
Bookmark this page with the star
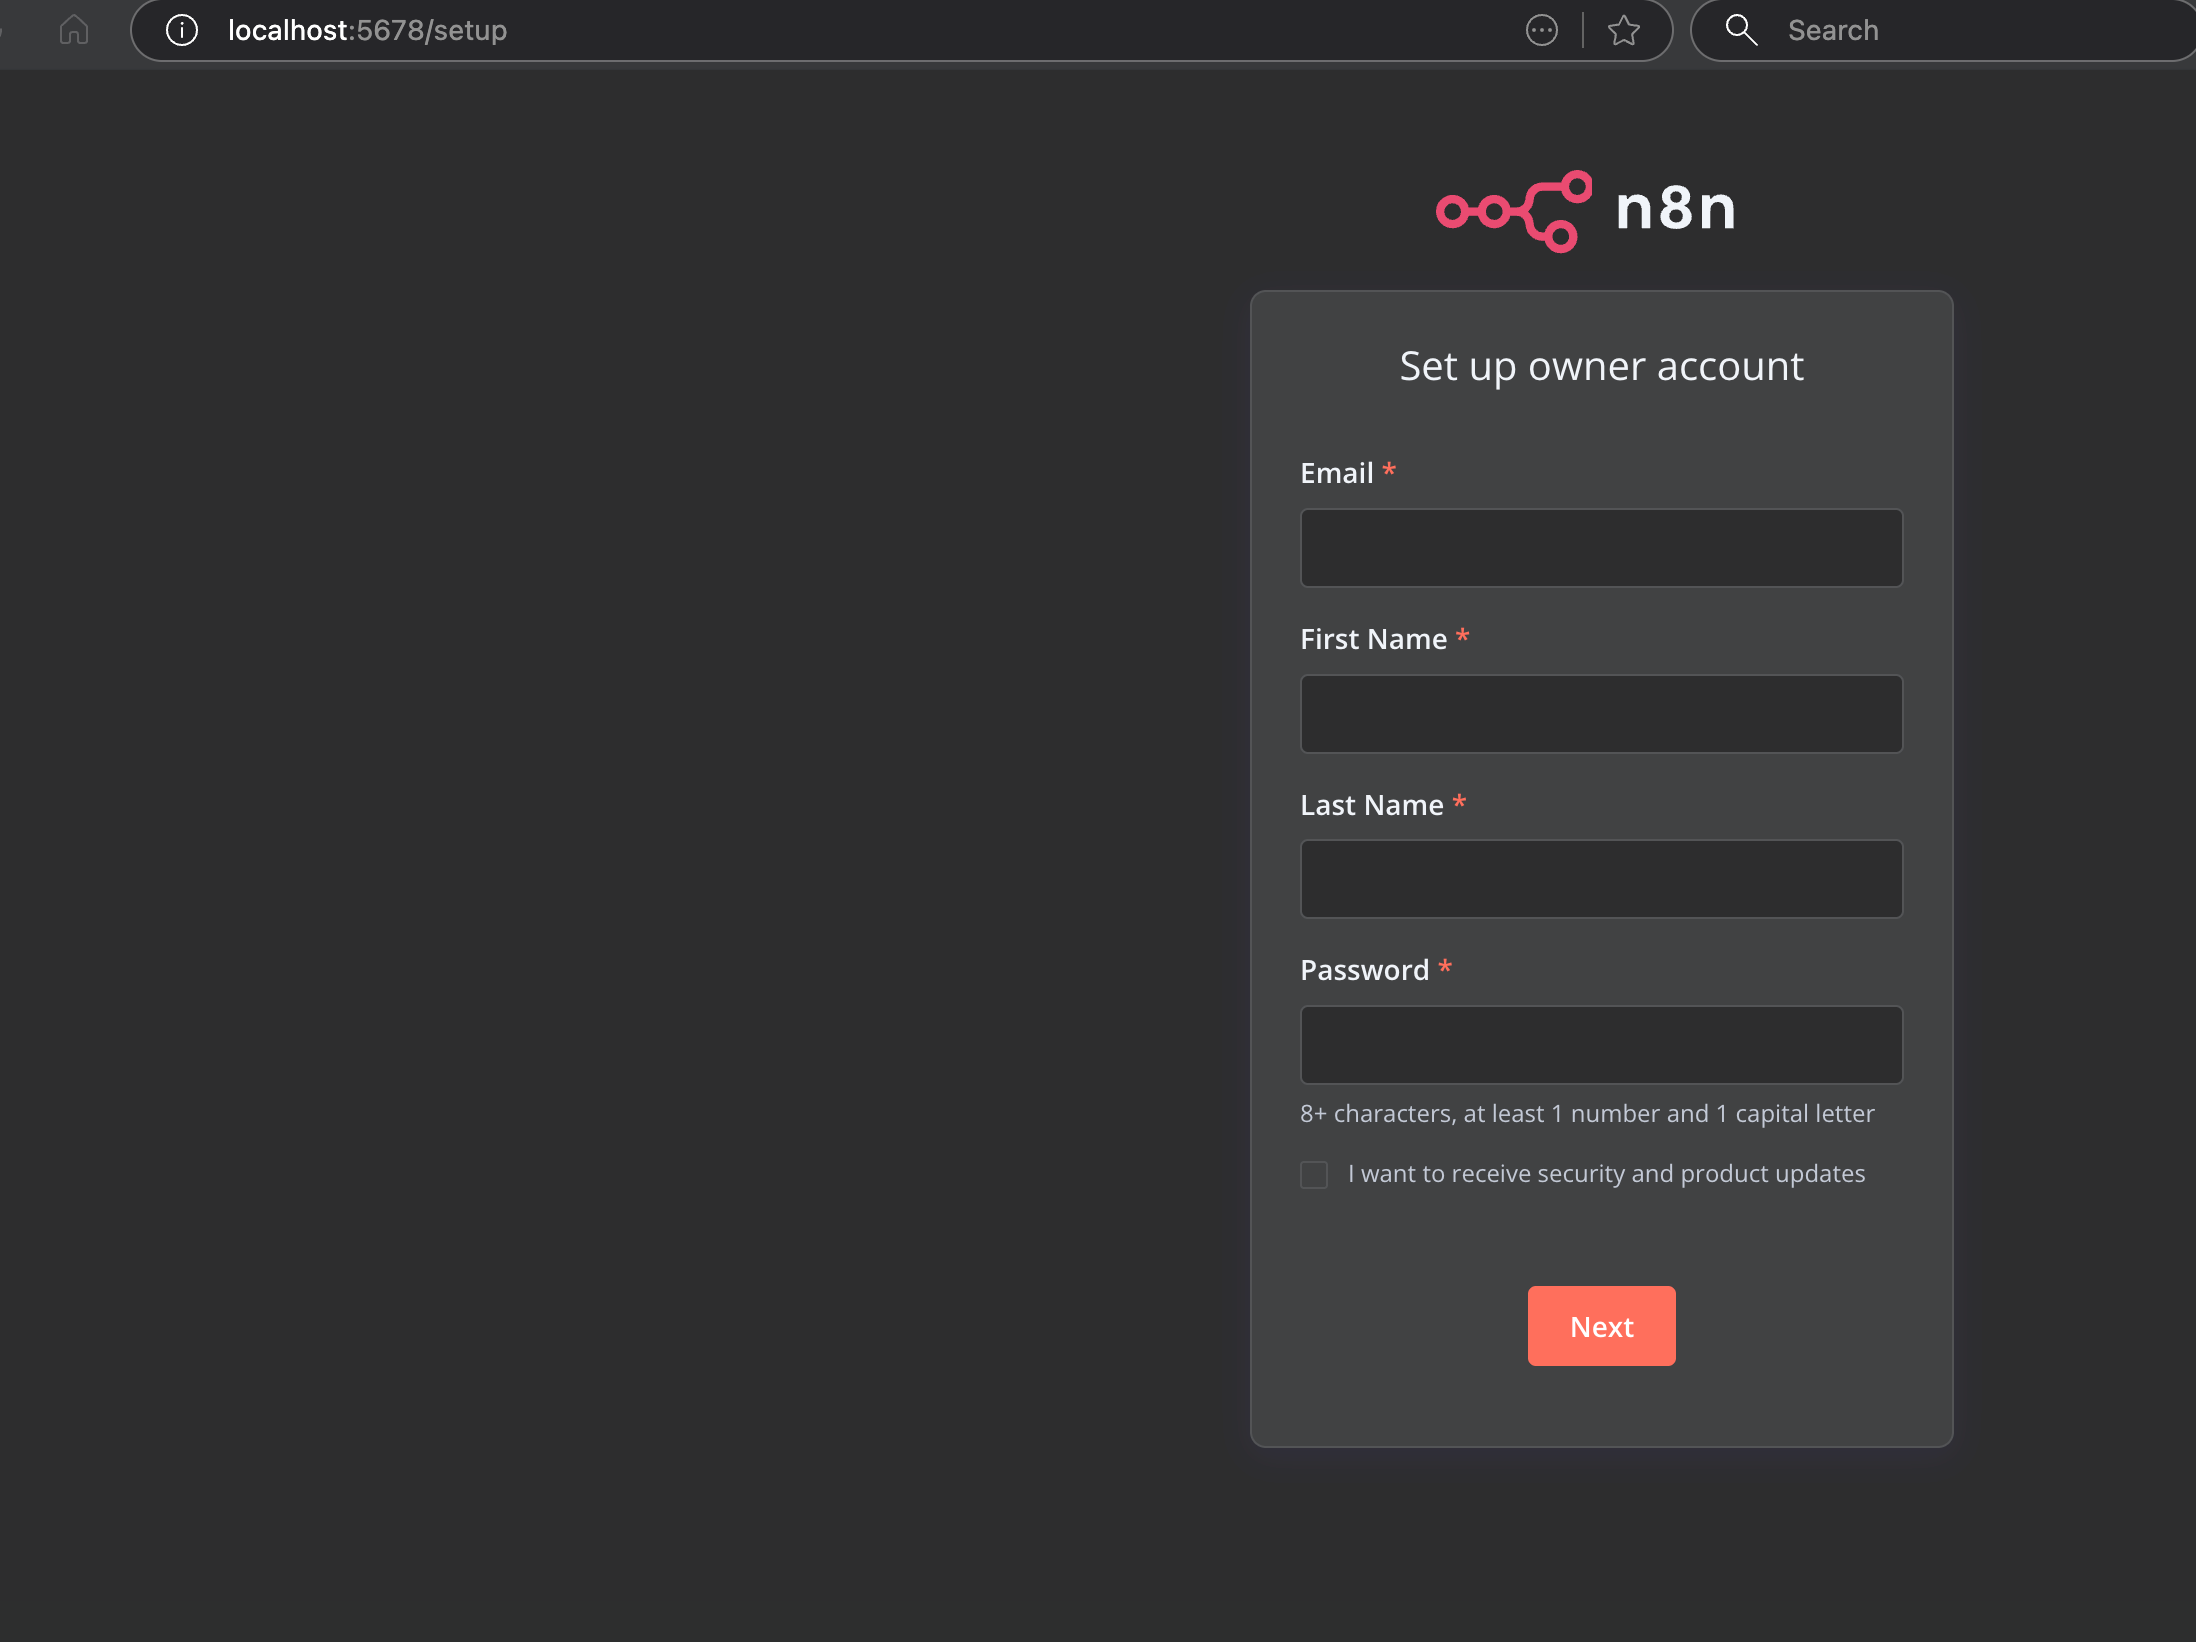[x=1623, y=30]
